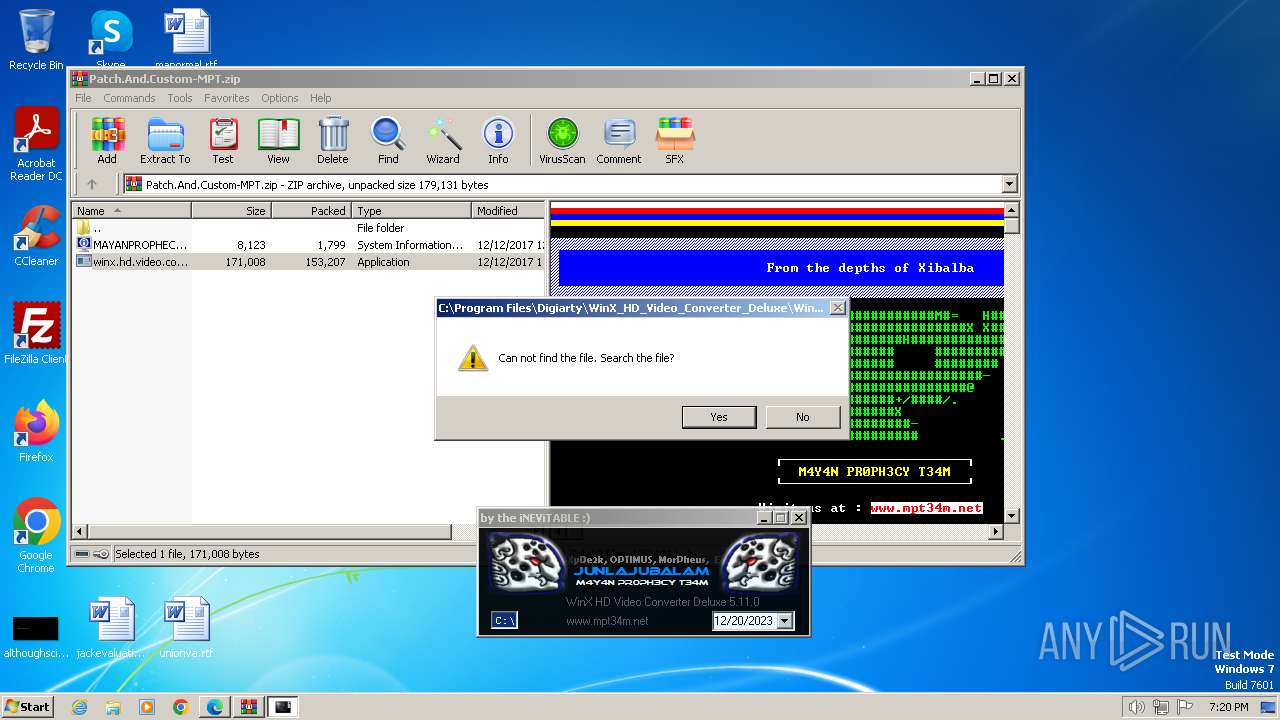Select the parent folder '..' row

point(309,228)
